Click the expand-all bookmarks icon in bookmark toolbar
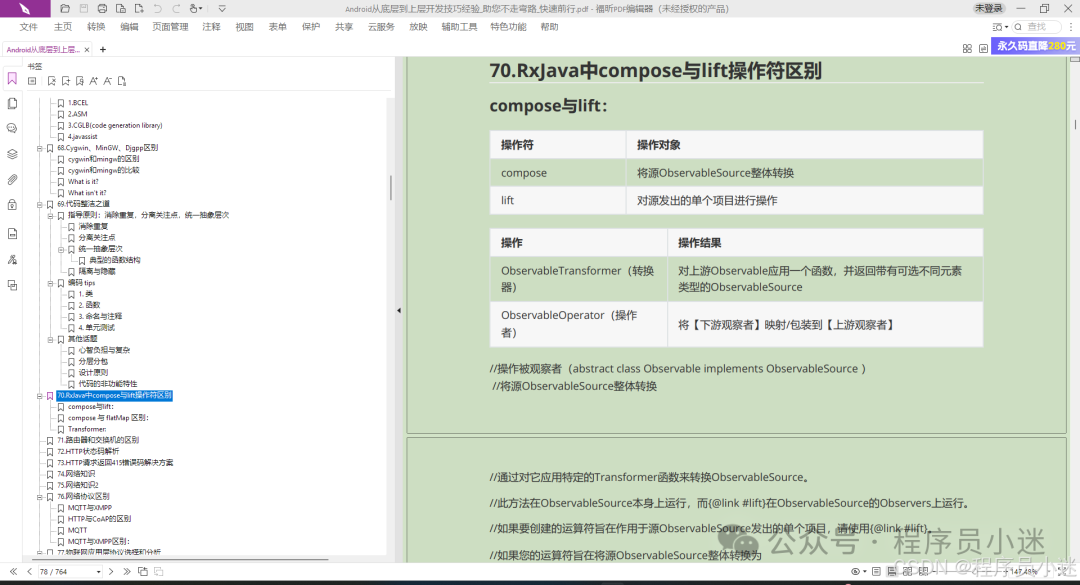 click(32, 81)
